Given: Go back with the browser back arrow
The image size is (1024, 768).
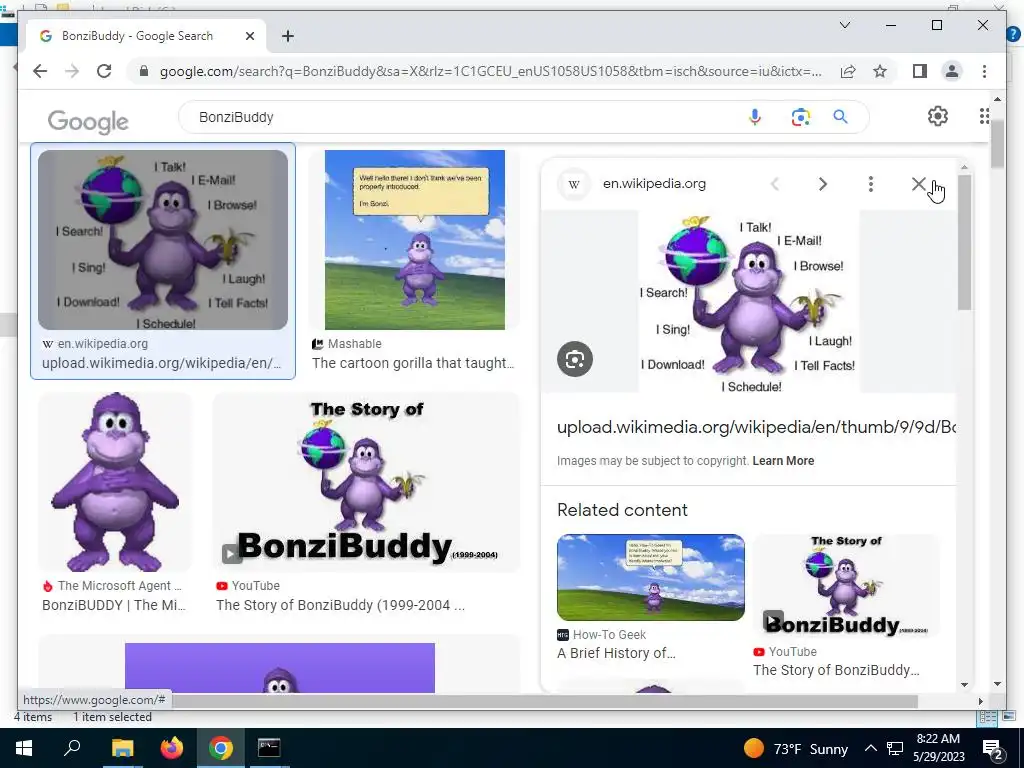Looking at the screenshot, I should coord(40,71).
